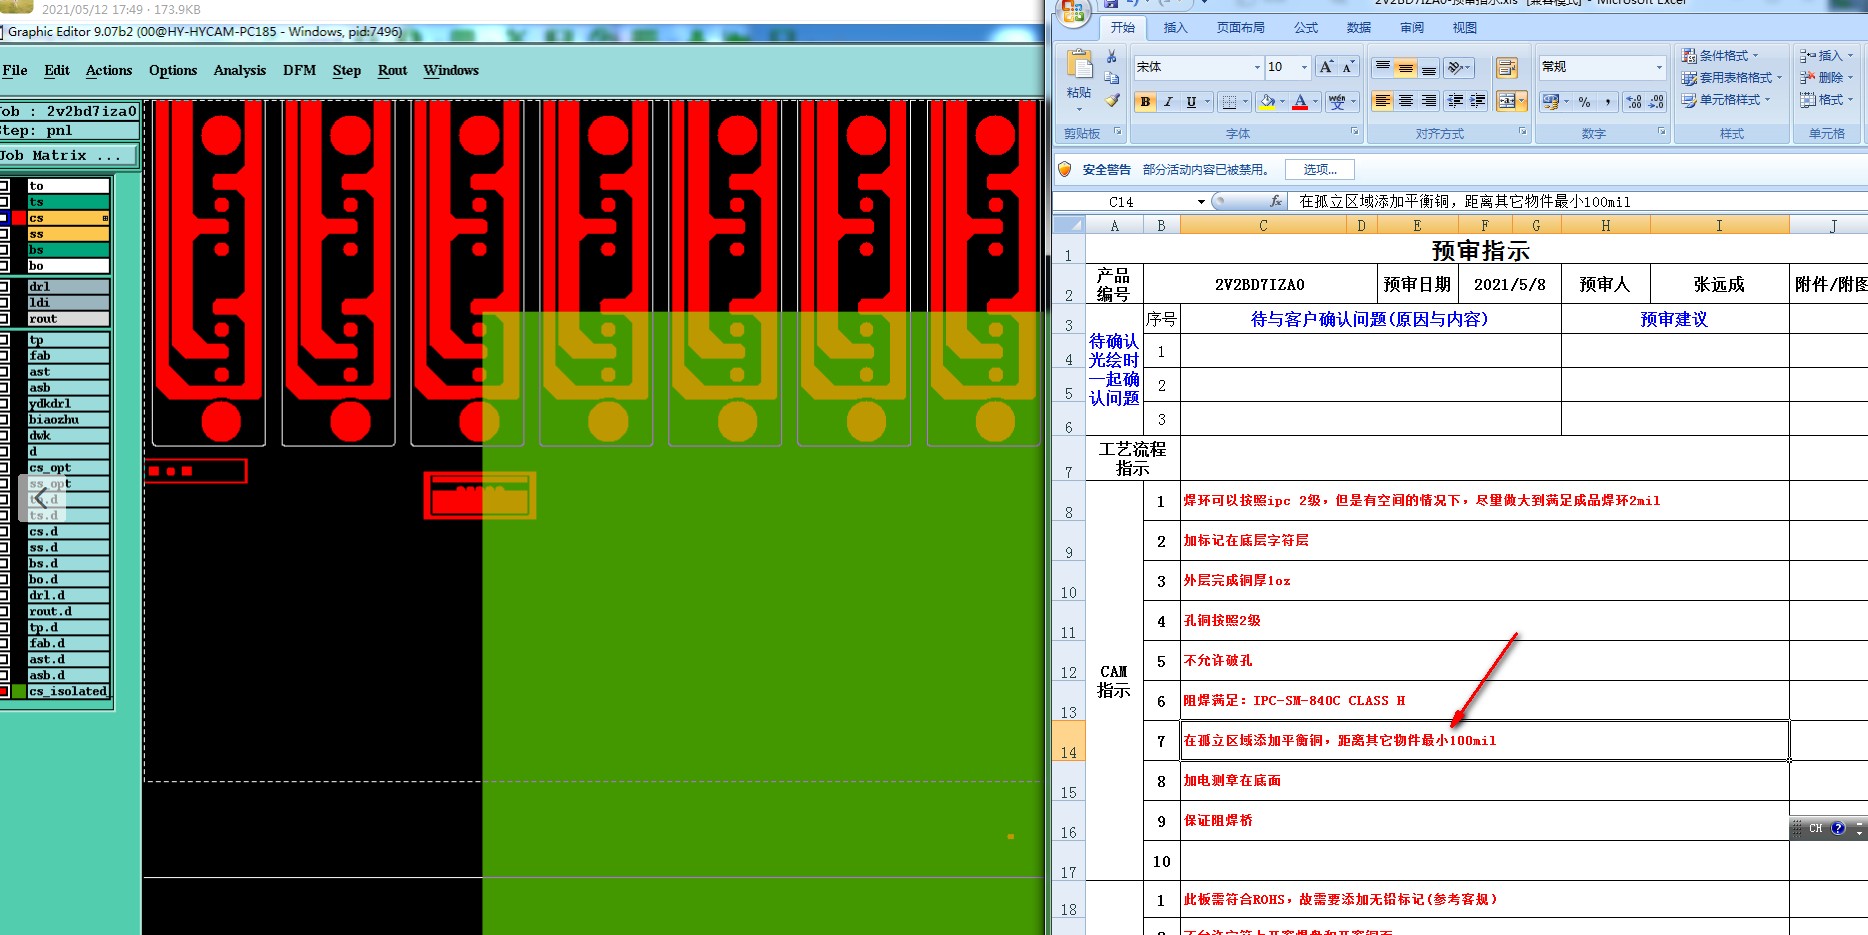Screen dimensions: 1868x935
Task: Open the Conditional Formatting (条件格式) dropdown
Action: [1719, 55]
